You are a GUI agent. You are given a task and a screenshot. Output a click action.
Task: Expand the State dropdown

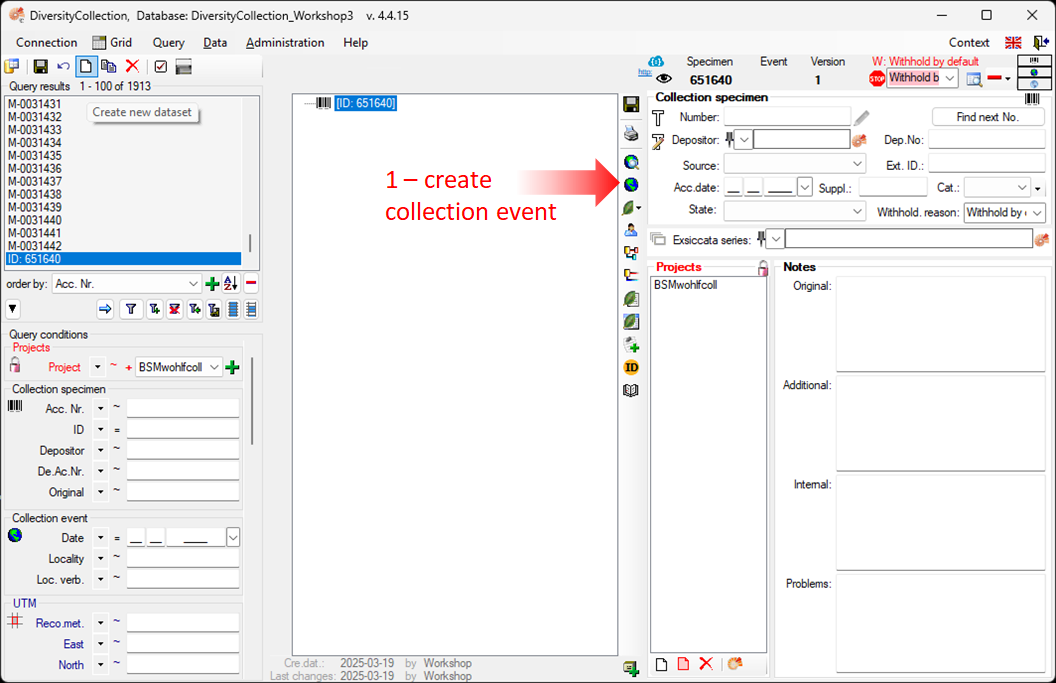[x=857, y=211]
